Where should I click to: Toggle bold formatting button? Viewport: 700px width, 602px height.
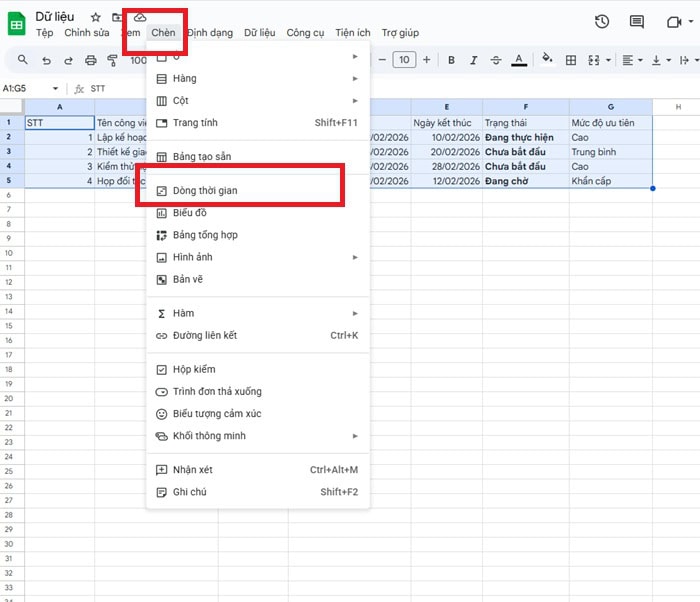(451, 60)
